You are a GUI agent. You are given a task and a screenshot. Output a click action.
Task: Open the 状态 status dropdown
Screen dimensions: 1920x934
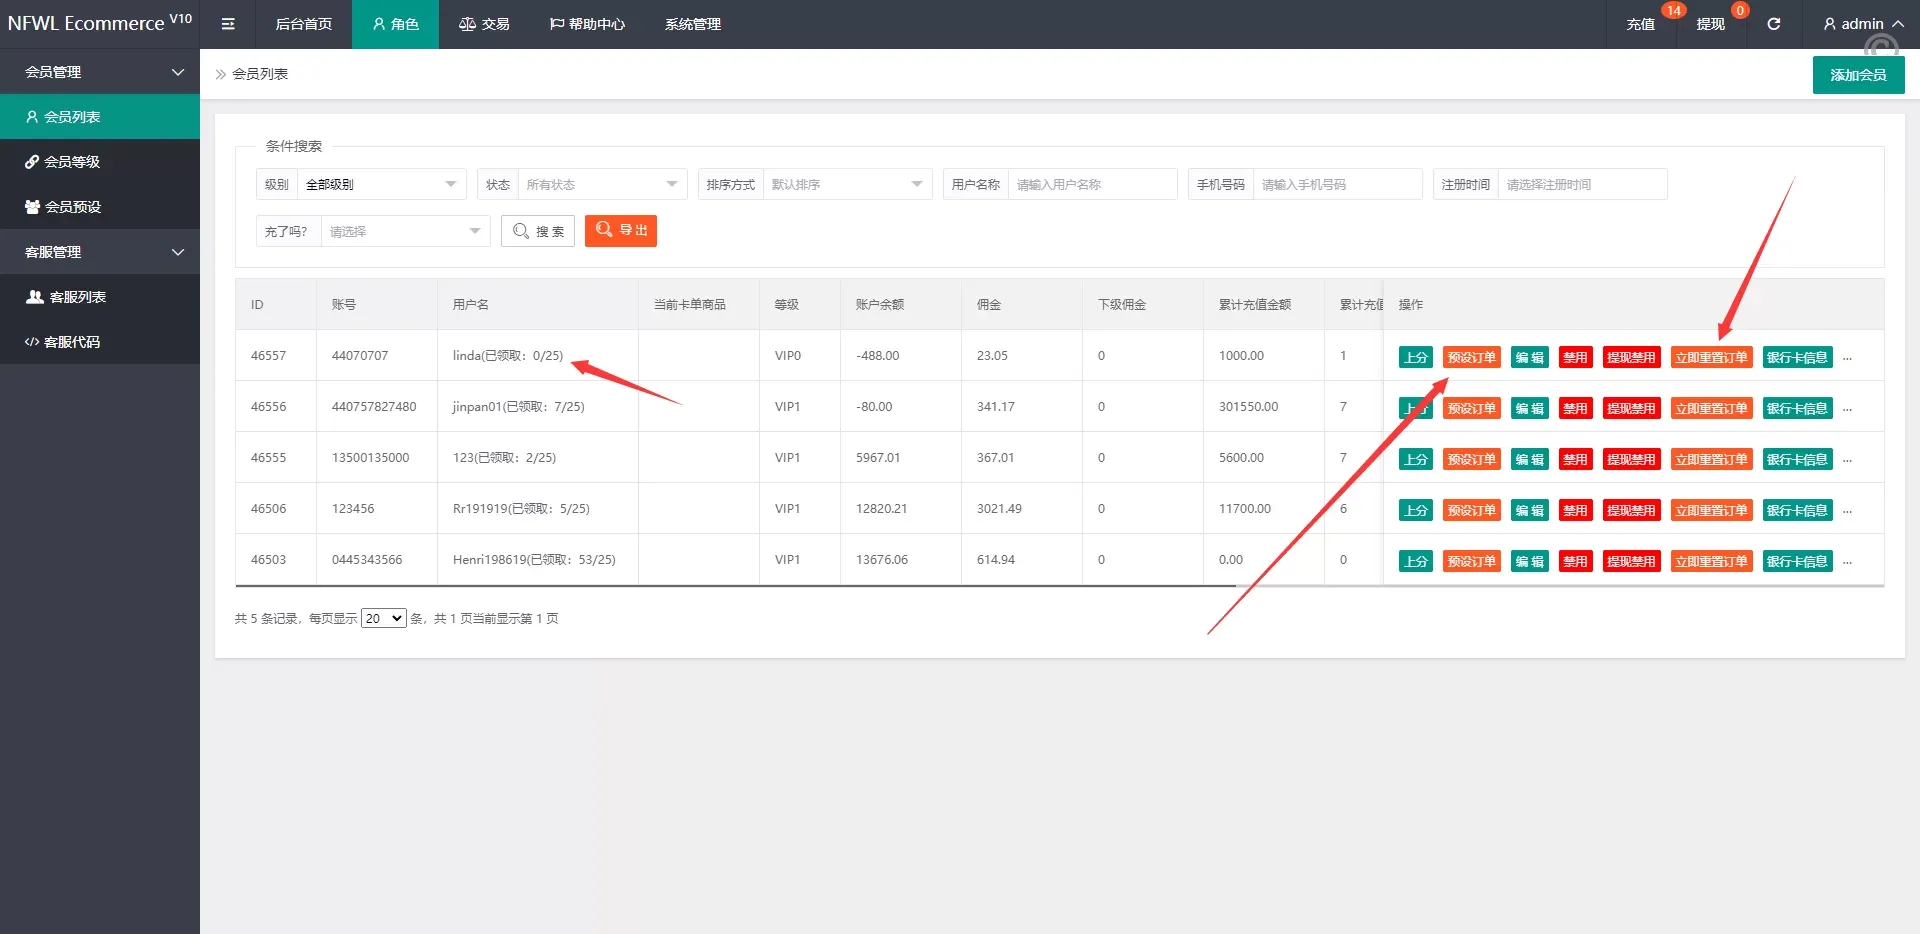(x=601, y=185)
